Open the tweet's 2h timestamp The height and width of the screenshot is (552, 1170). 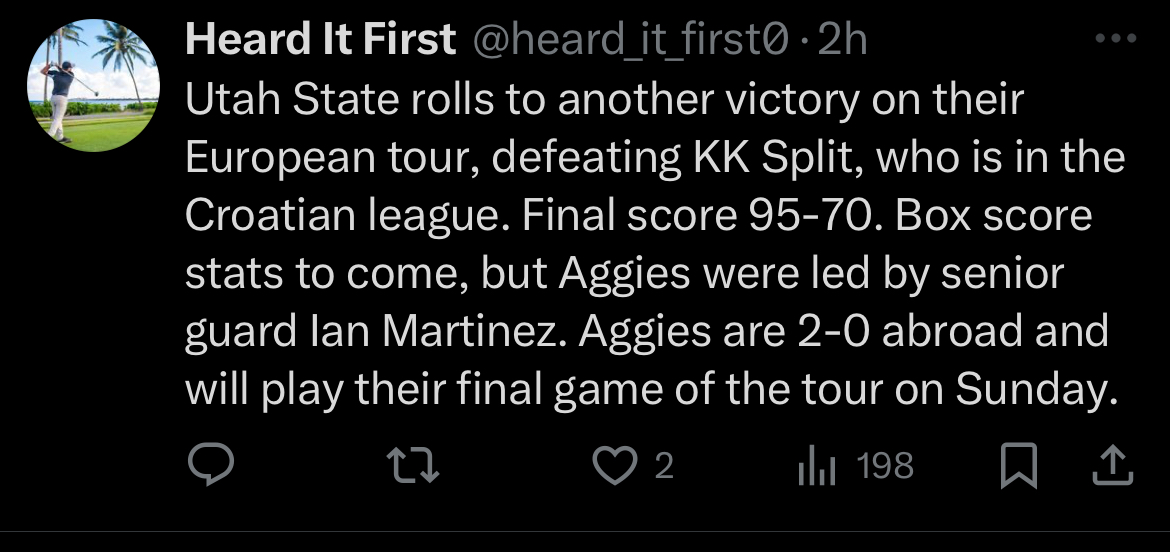coord(842,40)
